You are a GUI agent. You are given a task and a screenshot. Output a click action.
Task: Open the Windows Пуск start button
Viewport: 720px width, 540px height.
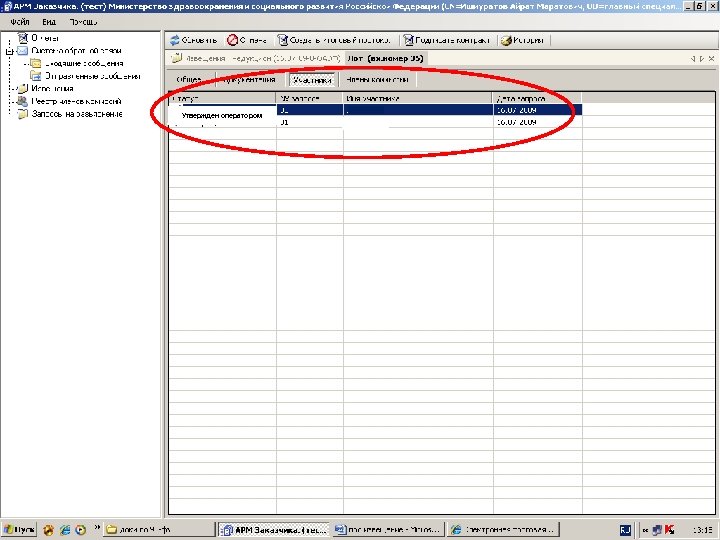[x=19, y=529]
